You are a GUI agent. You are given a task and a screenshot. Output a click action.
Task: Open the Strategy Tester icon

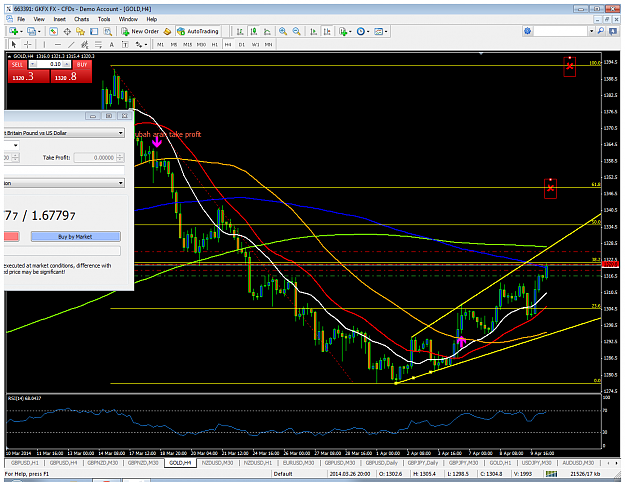(108, 31)
